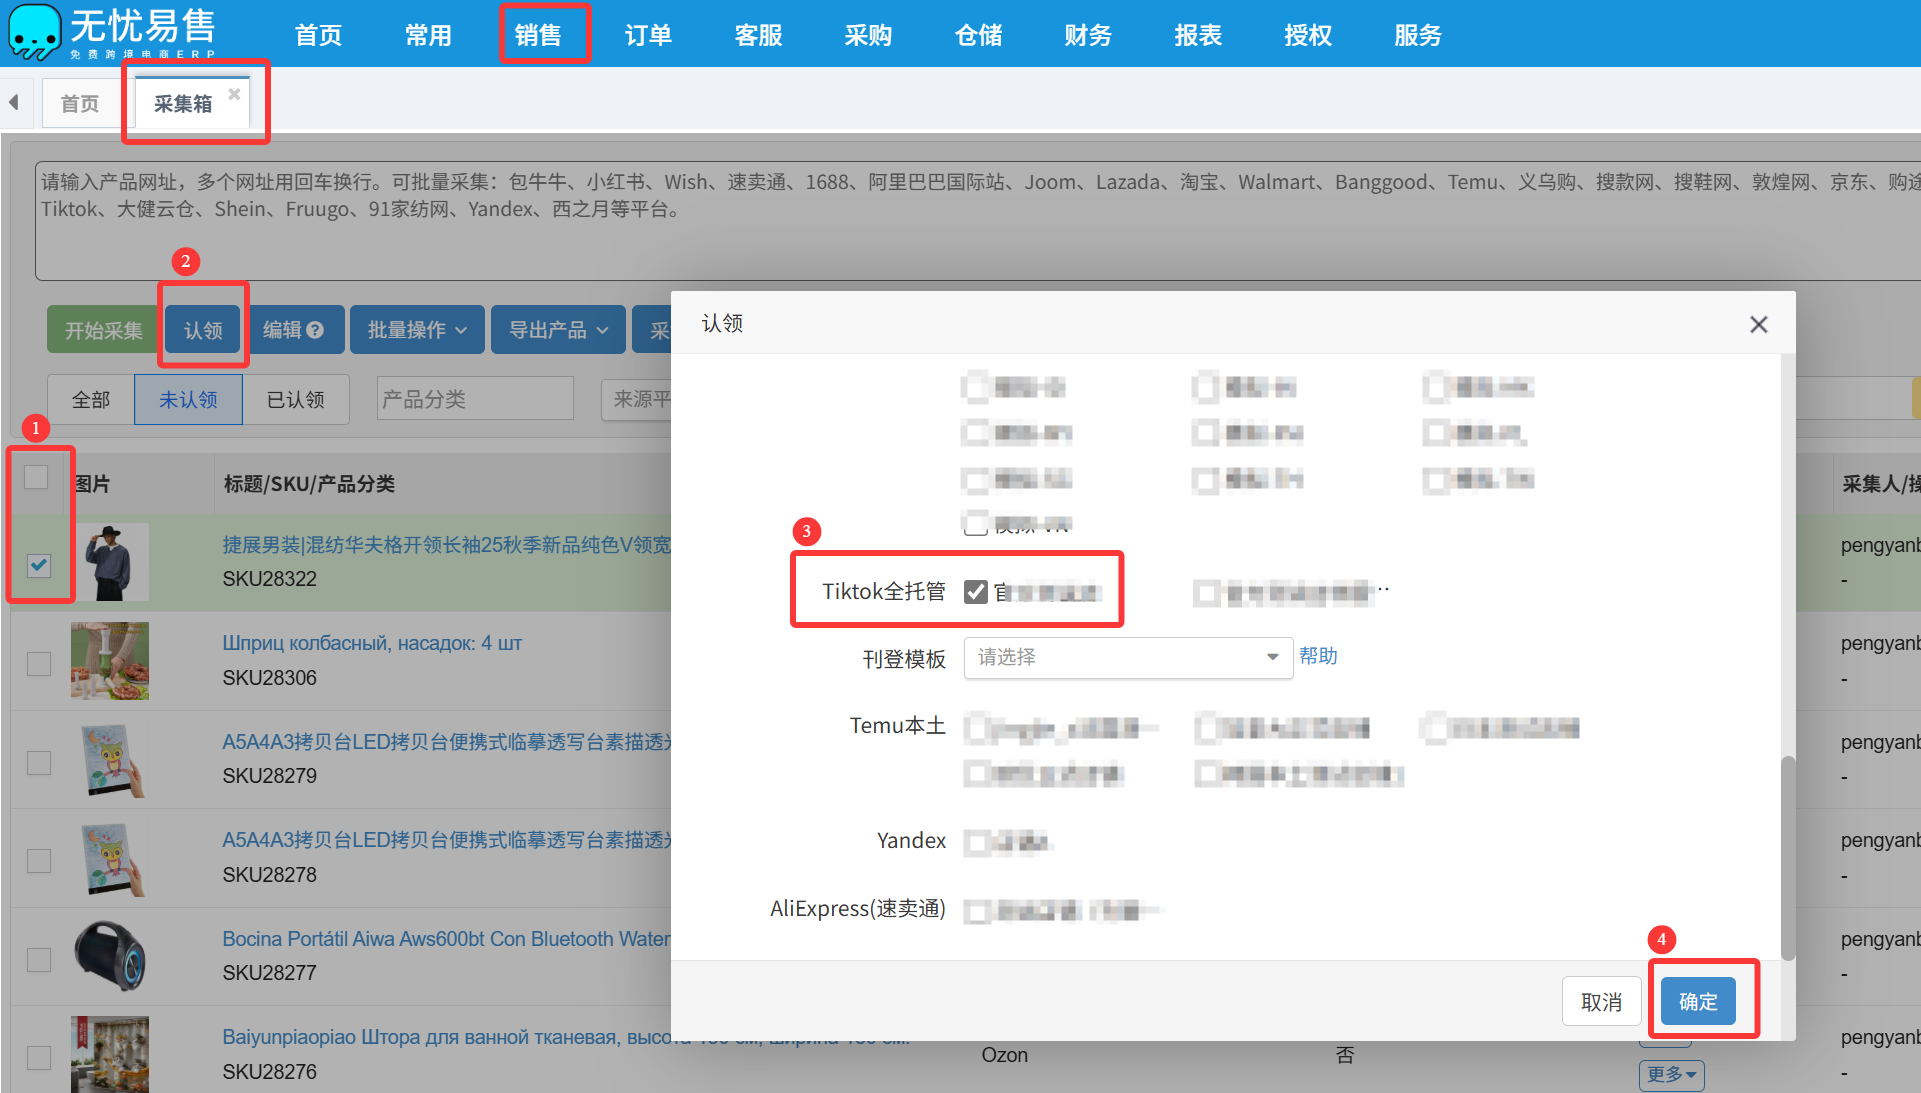Open the 订单 menu in top bar
This screenshot has height=1093, width=1921.
pyautogui.click(x=648, y=35)
